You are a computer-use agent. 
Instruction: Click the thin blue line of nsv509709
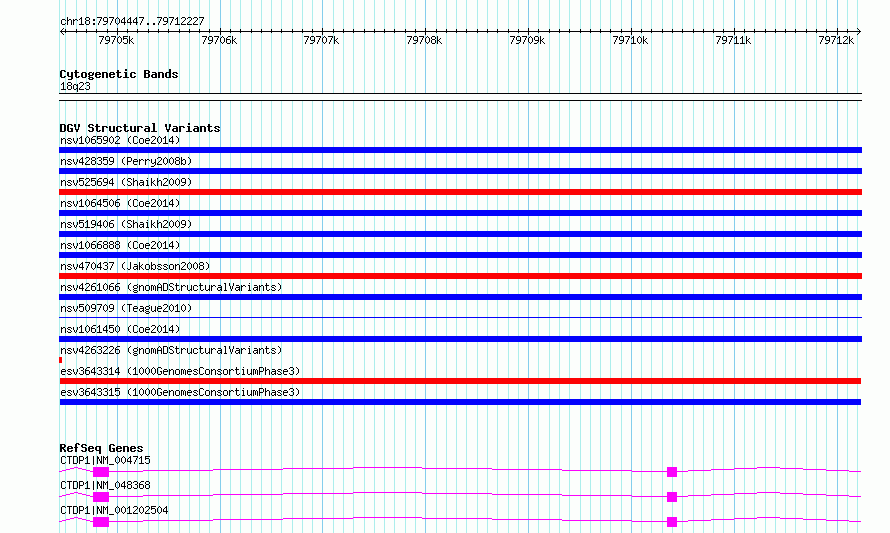coord(460,317)
